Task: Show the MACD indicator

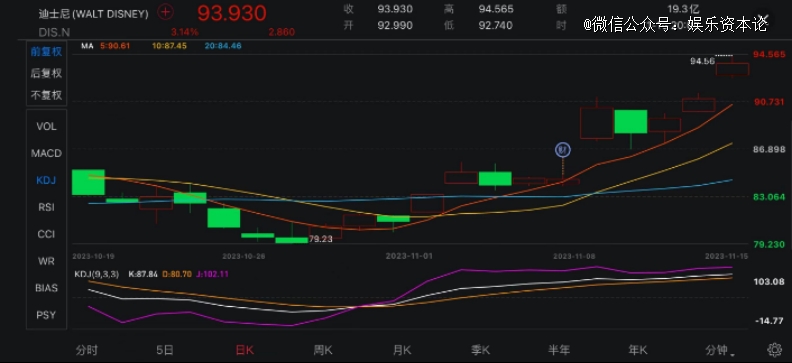Action: [46, 153]
